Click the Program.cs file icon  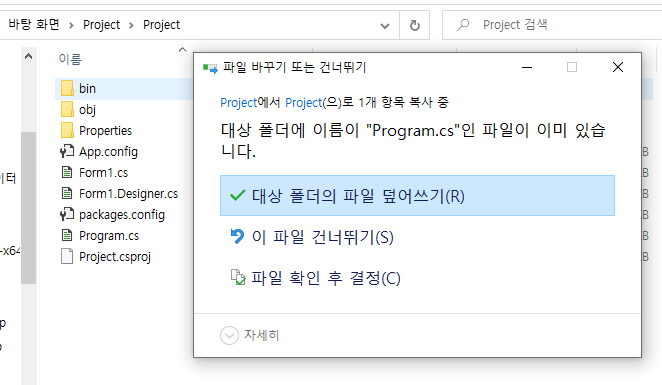point(67,235)
